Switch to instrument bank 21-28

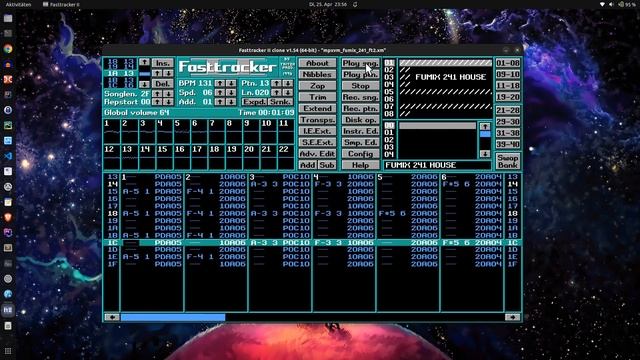(508, 110)
